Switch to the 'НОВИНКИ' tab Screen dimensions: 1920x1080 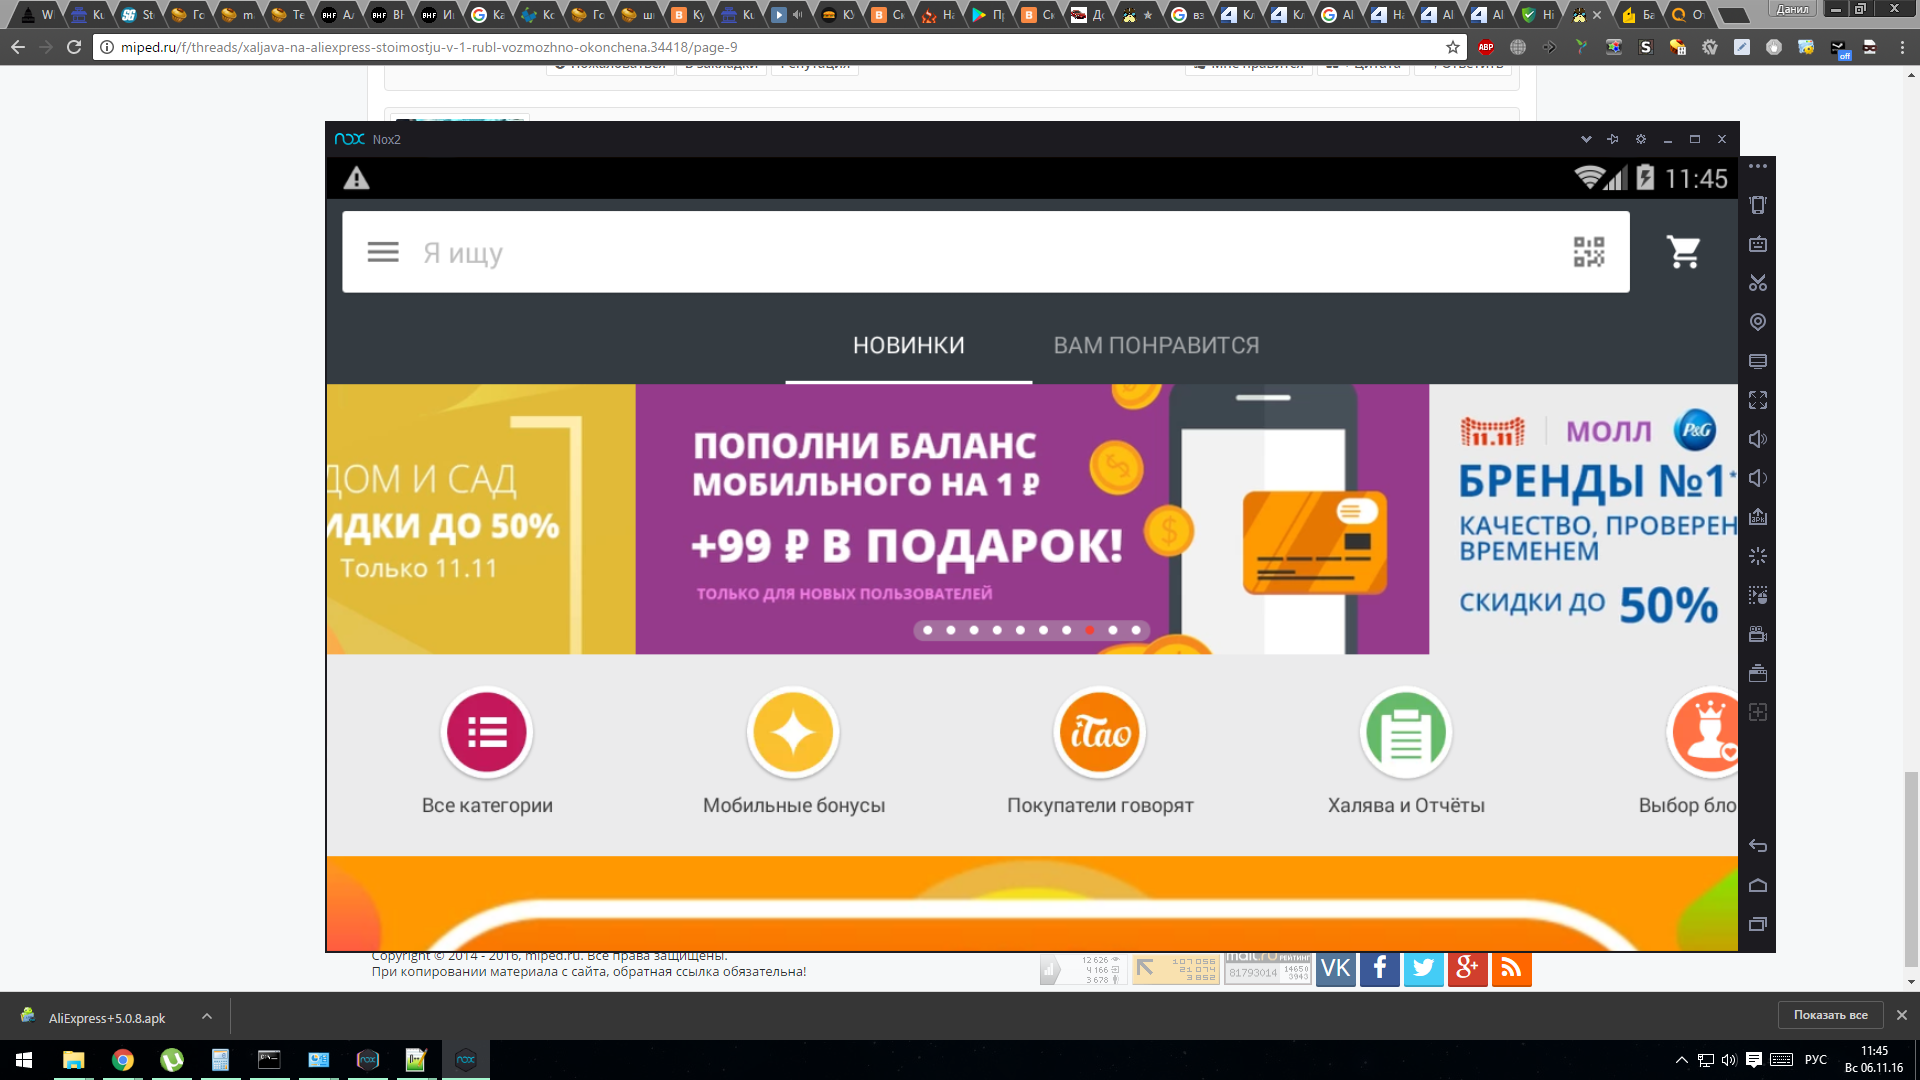pyautogui.click(x=909, y=345)
